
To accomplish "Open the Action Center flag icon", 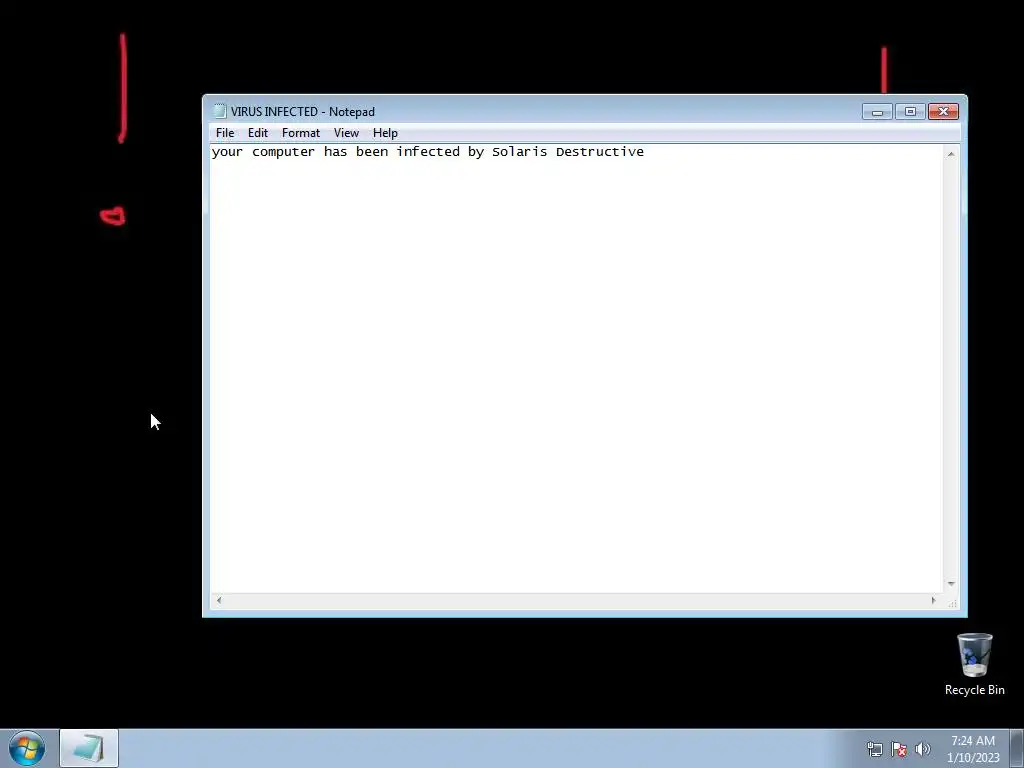I will coord(899,749).
